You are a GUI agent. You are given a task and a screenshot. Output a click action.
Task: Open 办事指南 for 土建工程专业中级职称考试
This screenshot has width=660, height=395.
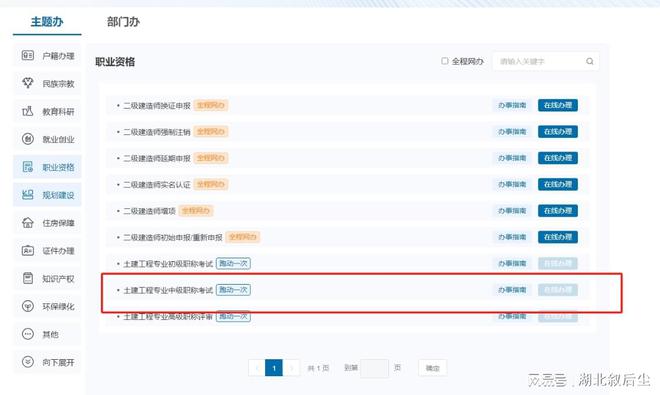click(512, 290)
